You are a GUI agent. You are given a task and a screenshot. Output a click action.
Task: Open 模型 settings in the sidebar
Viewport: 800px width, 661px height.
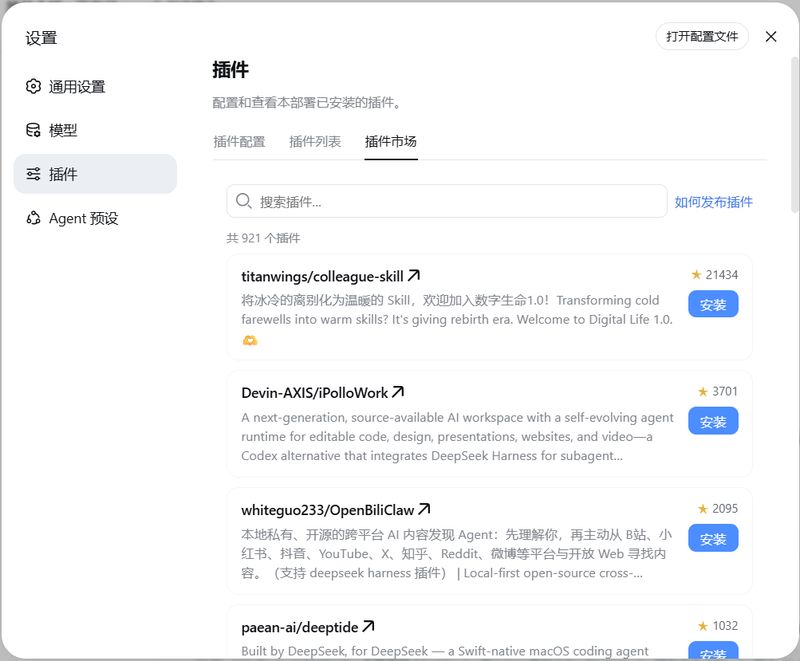[95, 130]
